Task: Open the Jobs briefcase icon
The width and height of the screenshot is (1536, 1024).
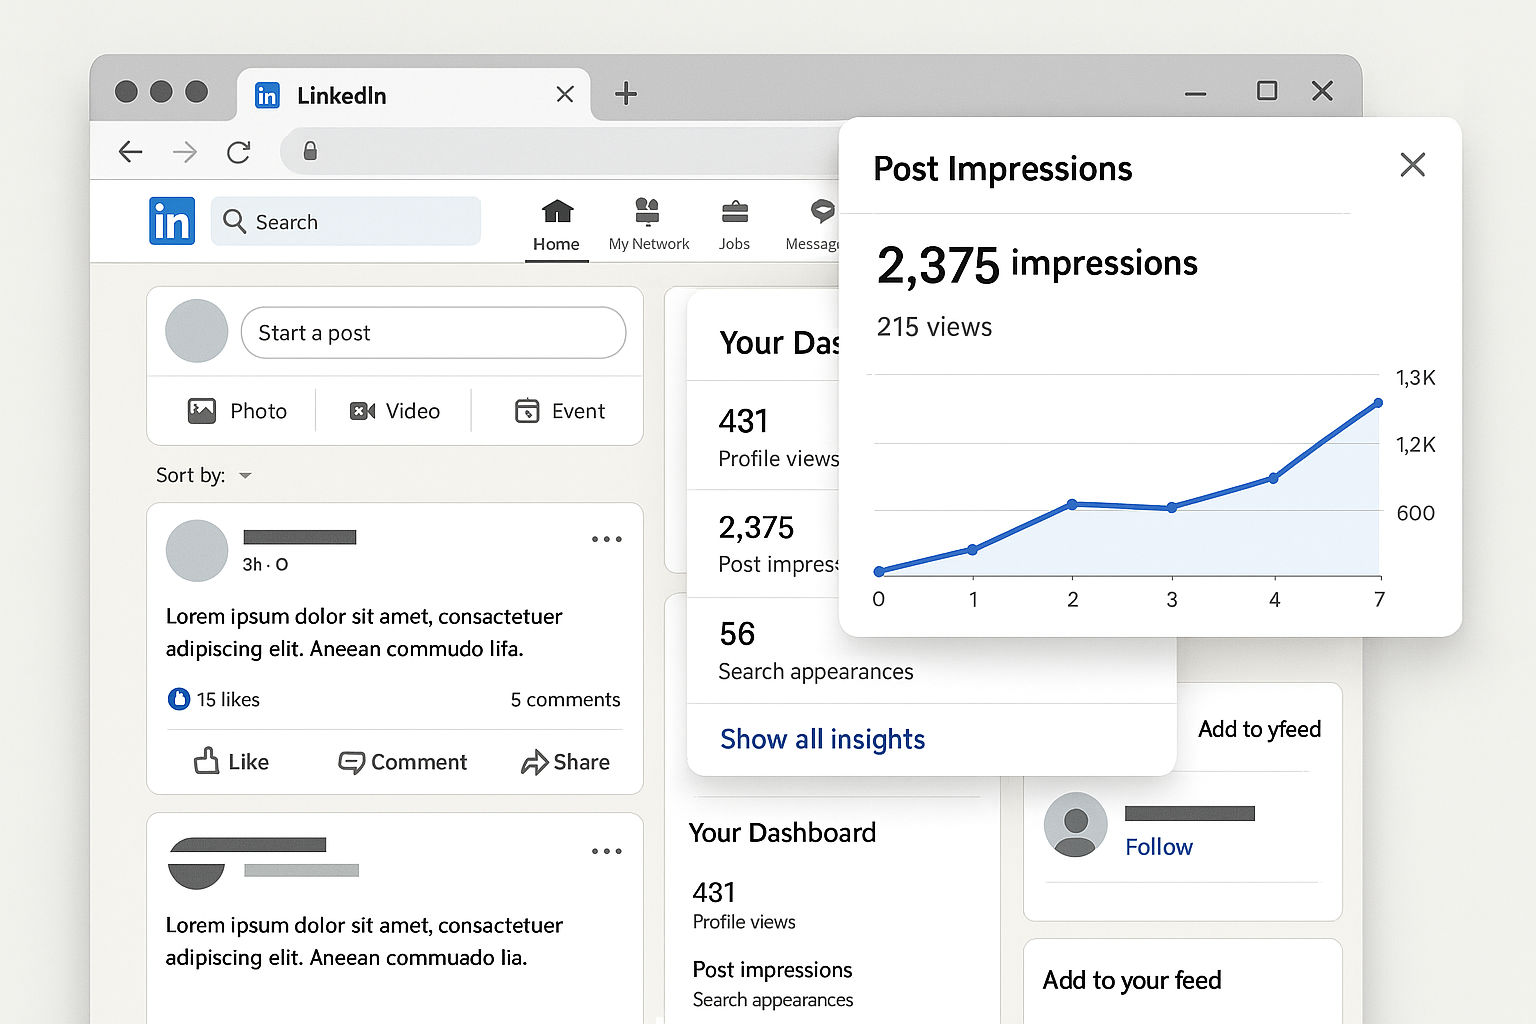Action: click(734, 212)
